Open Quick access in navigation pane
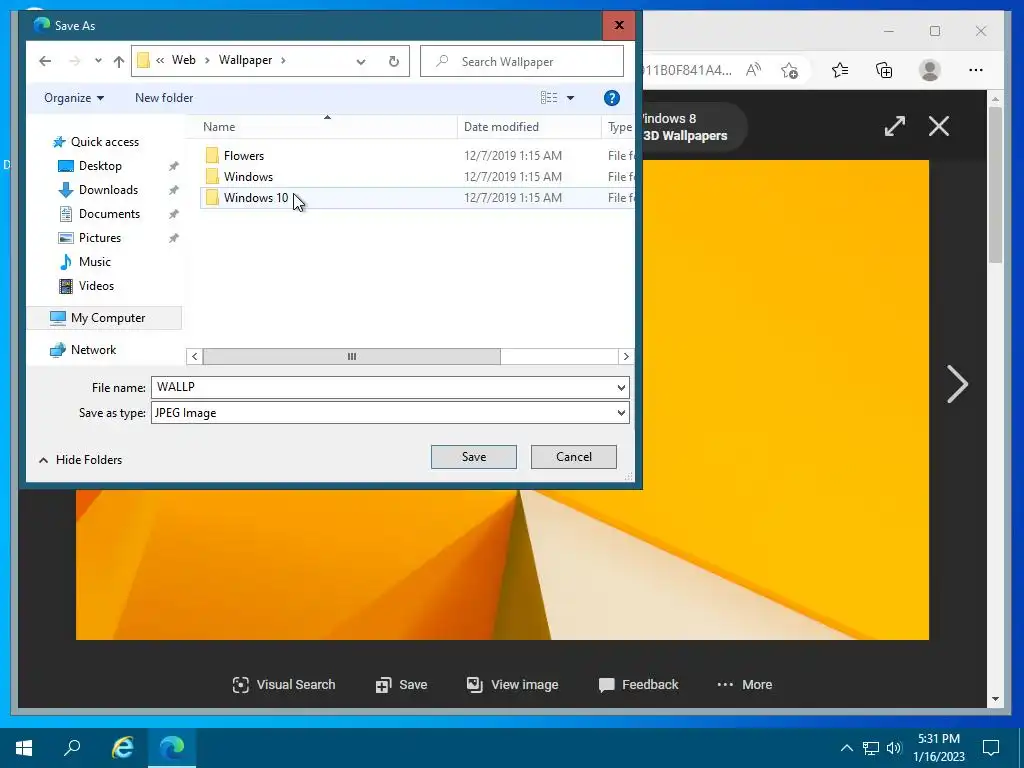Image resolution: width=1024 pixels, height=768 pixels. pos(104,142)
